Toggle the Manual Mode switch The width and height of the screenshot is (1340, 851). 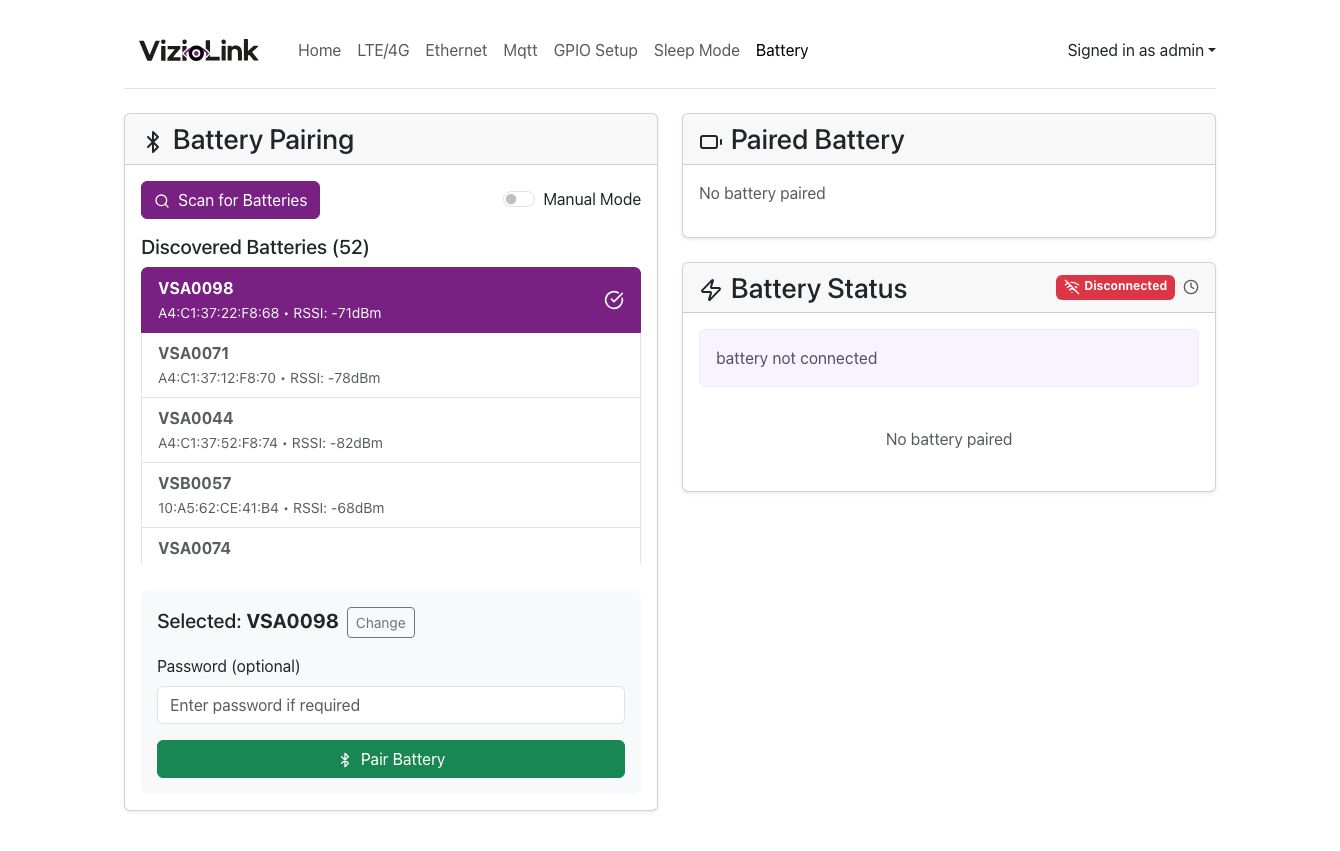(x=519, y=199)
